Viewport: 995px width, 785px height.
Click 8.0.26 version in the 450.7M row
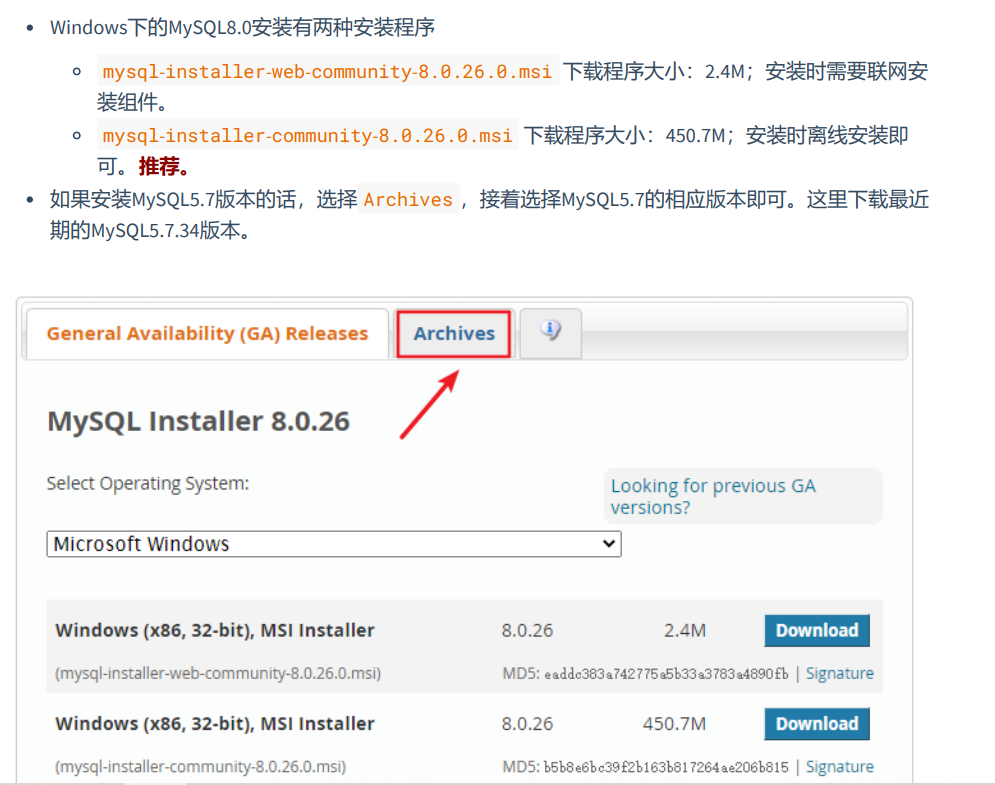(x=527, y=723)
